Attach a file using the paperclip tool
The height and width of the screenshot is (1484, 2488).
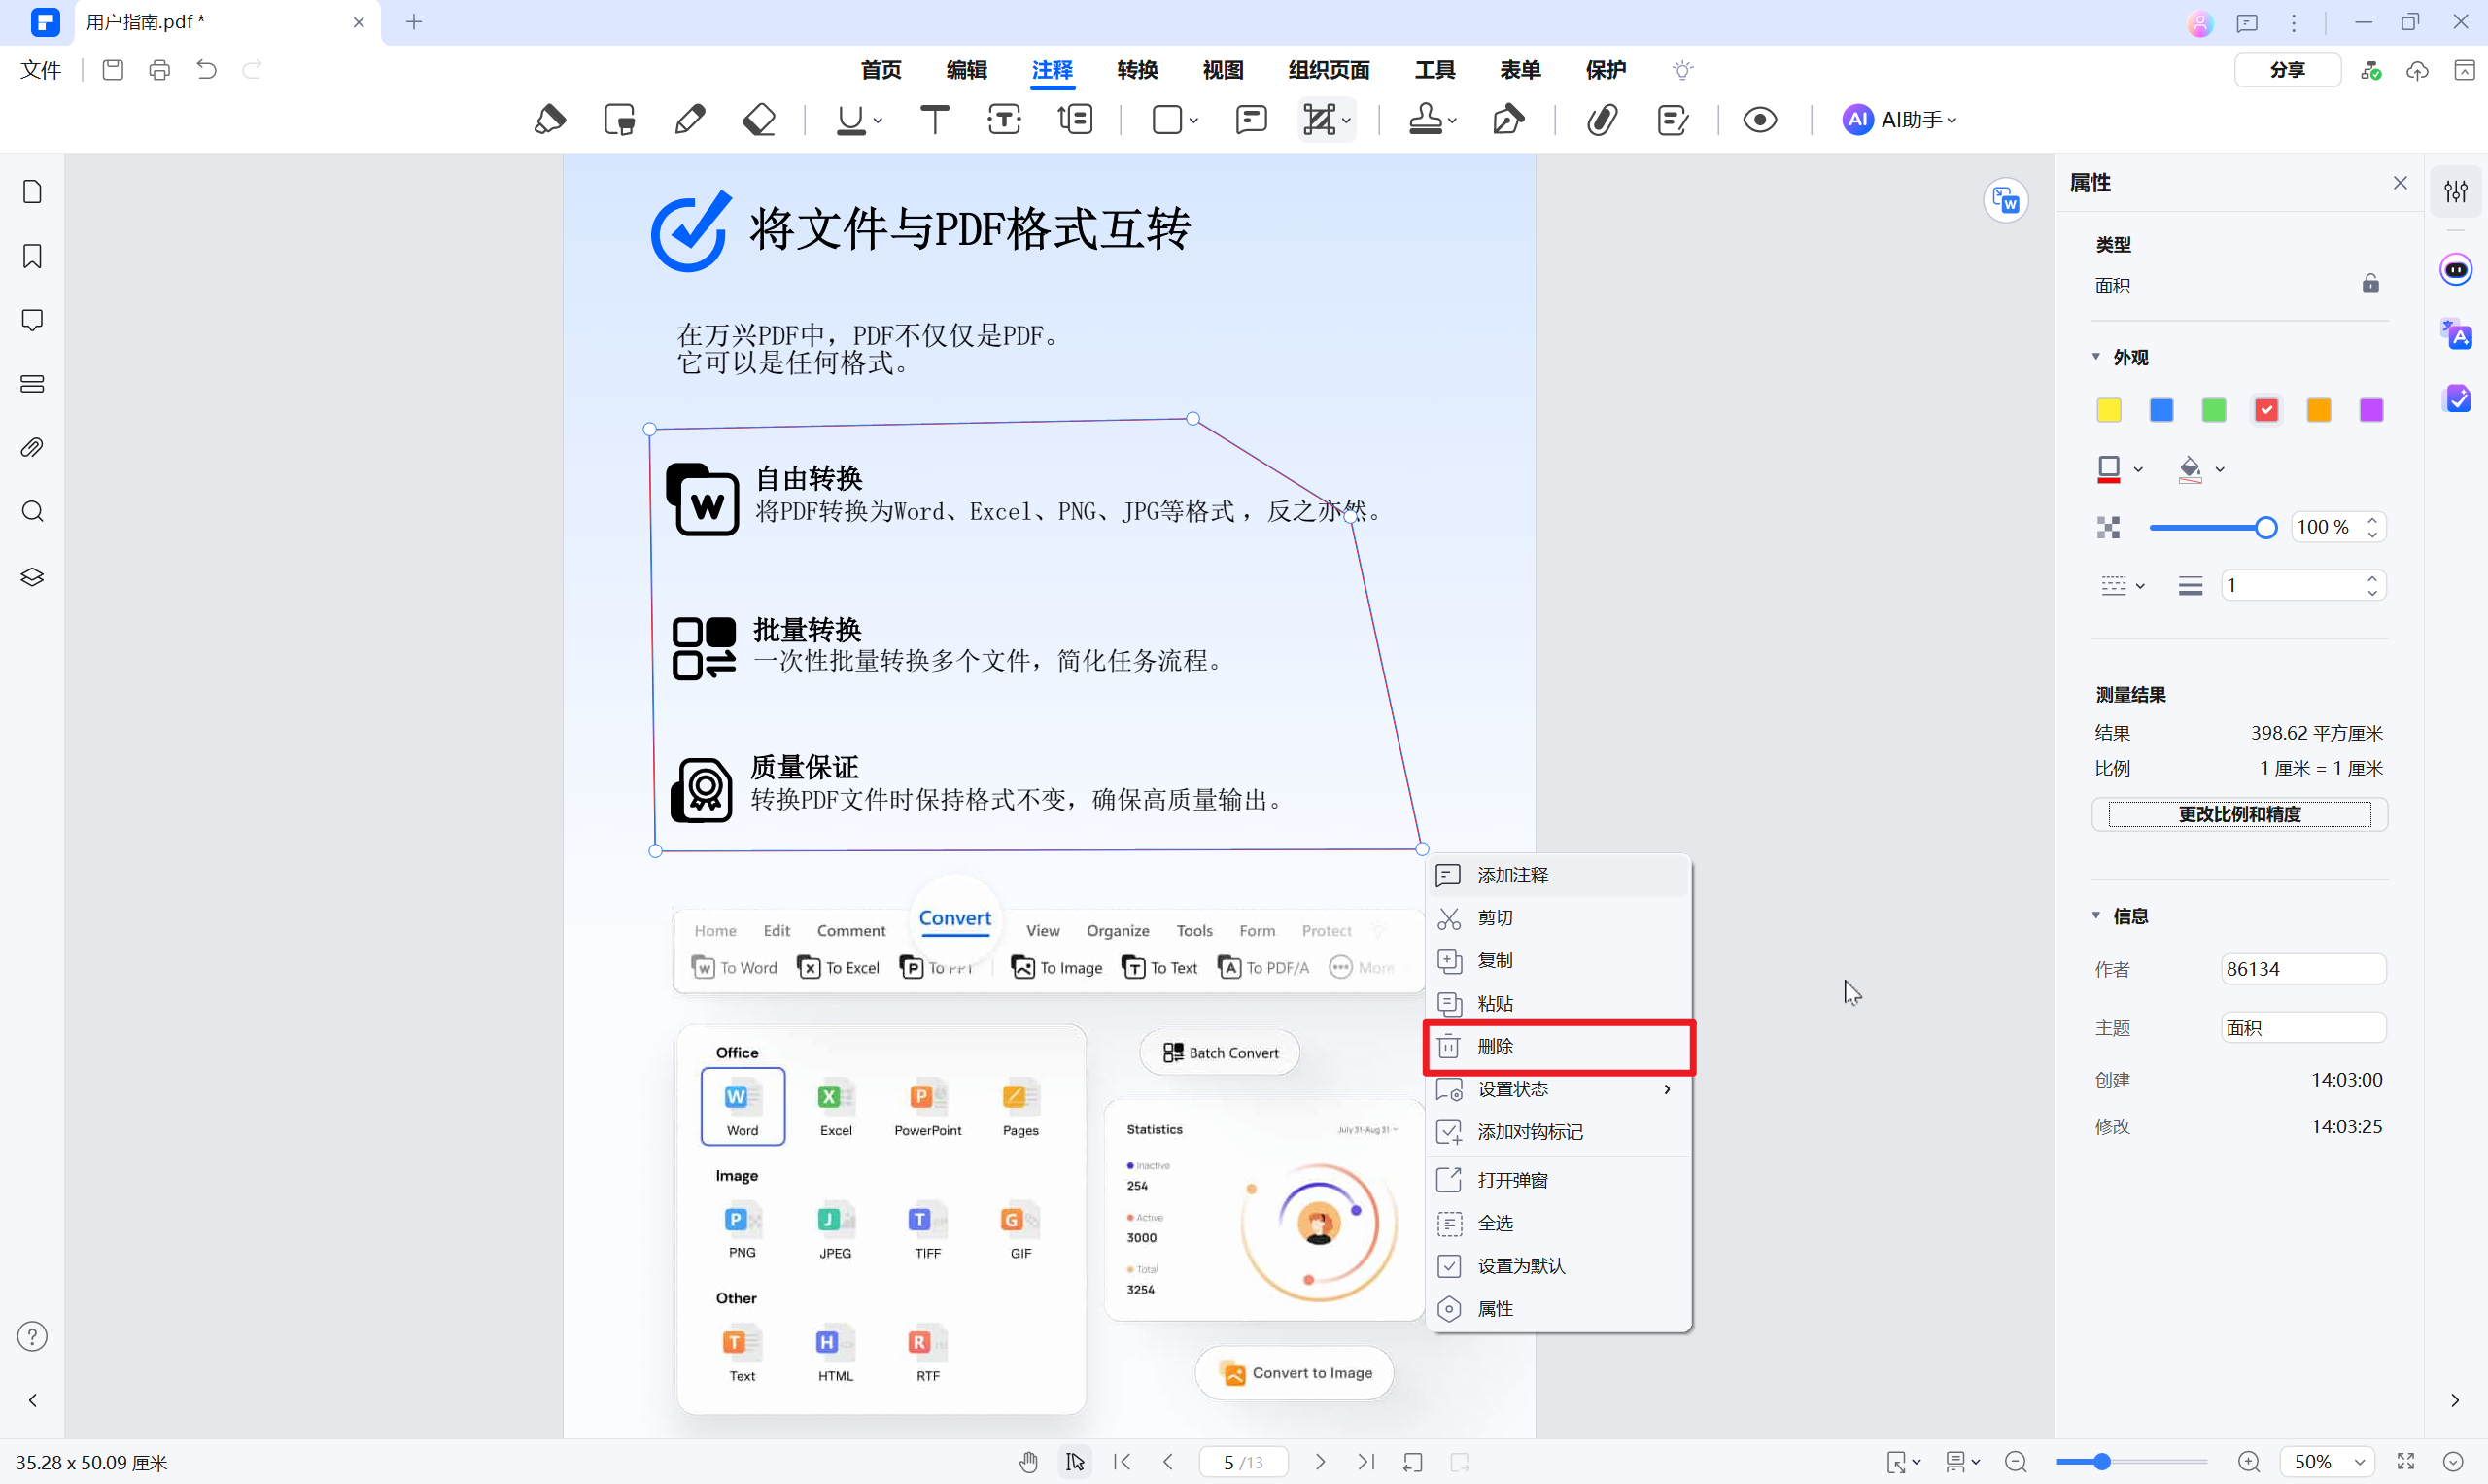click(1601, 119)
